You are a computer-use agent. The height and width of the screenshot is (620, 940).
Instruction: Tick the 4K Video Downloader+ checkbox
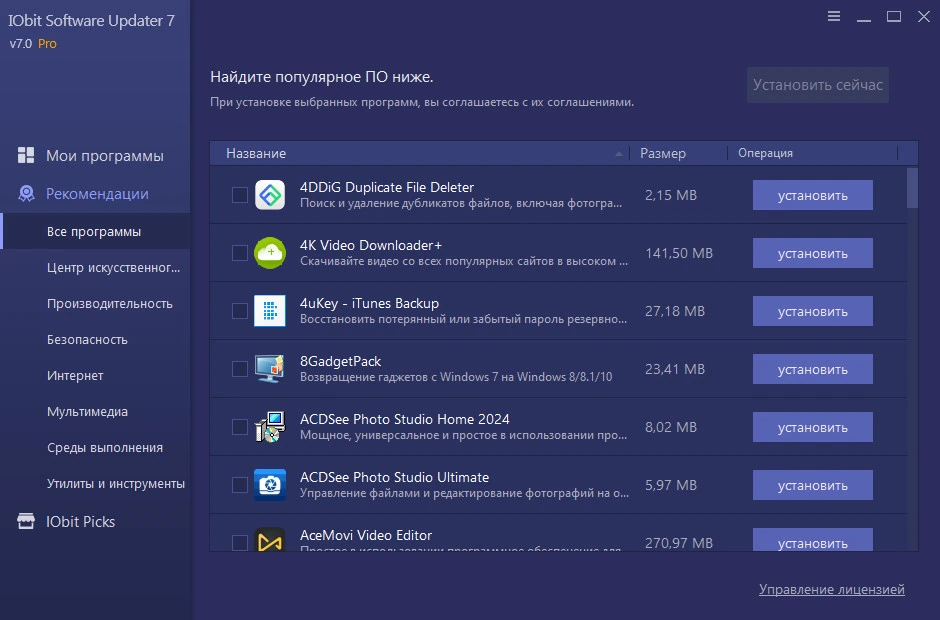240,253
